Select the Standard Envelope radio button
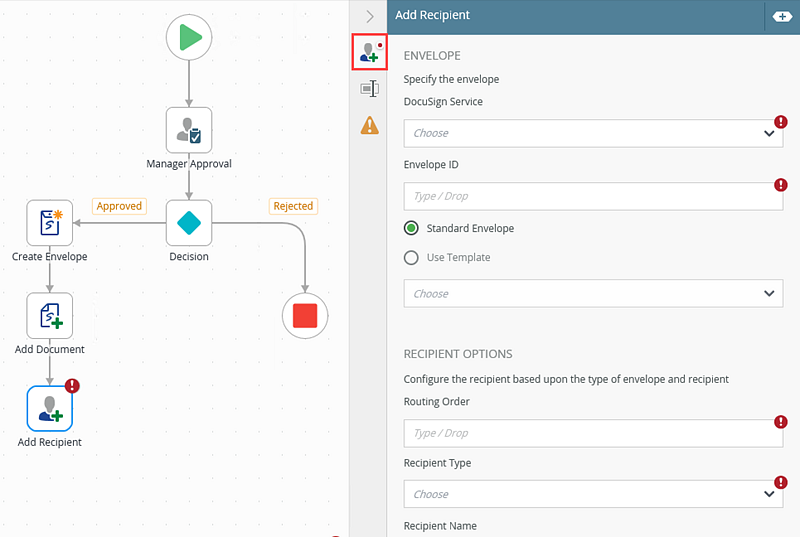Image resolution: width=800 pixels, height=537 pixels. click(x=411, y=228)
